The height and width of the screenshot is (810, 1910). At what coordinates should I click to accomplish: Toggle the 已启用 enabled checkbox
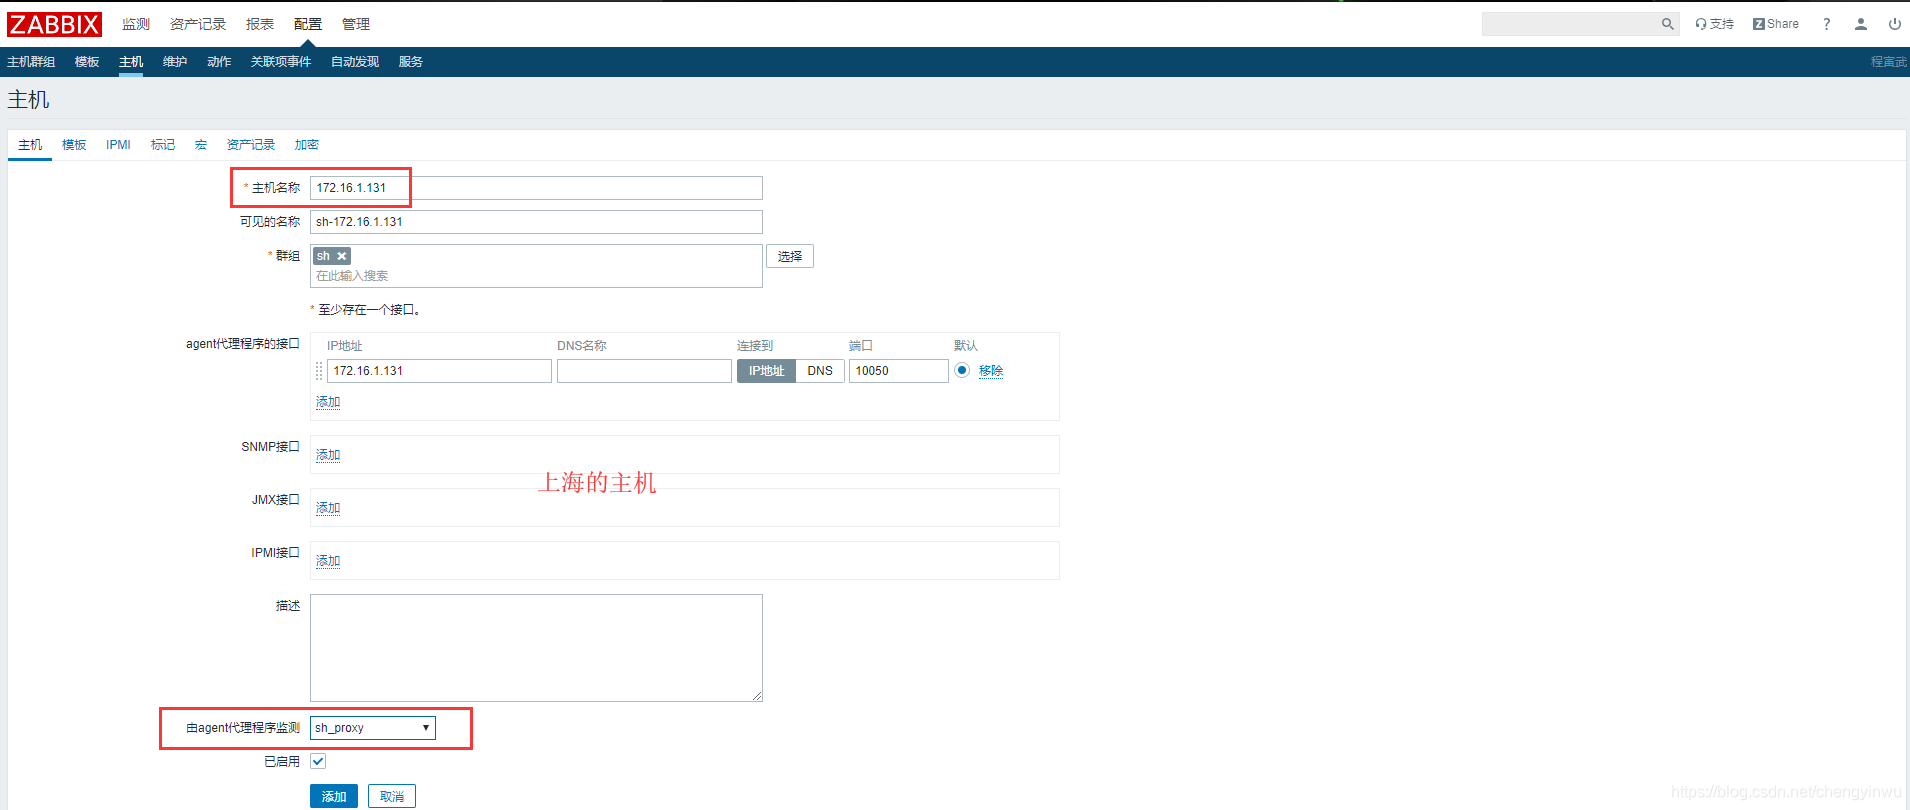318,761
